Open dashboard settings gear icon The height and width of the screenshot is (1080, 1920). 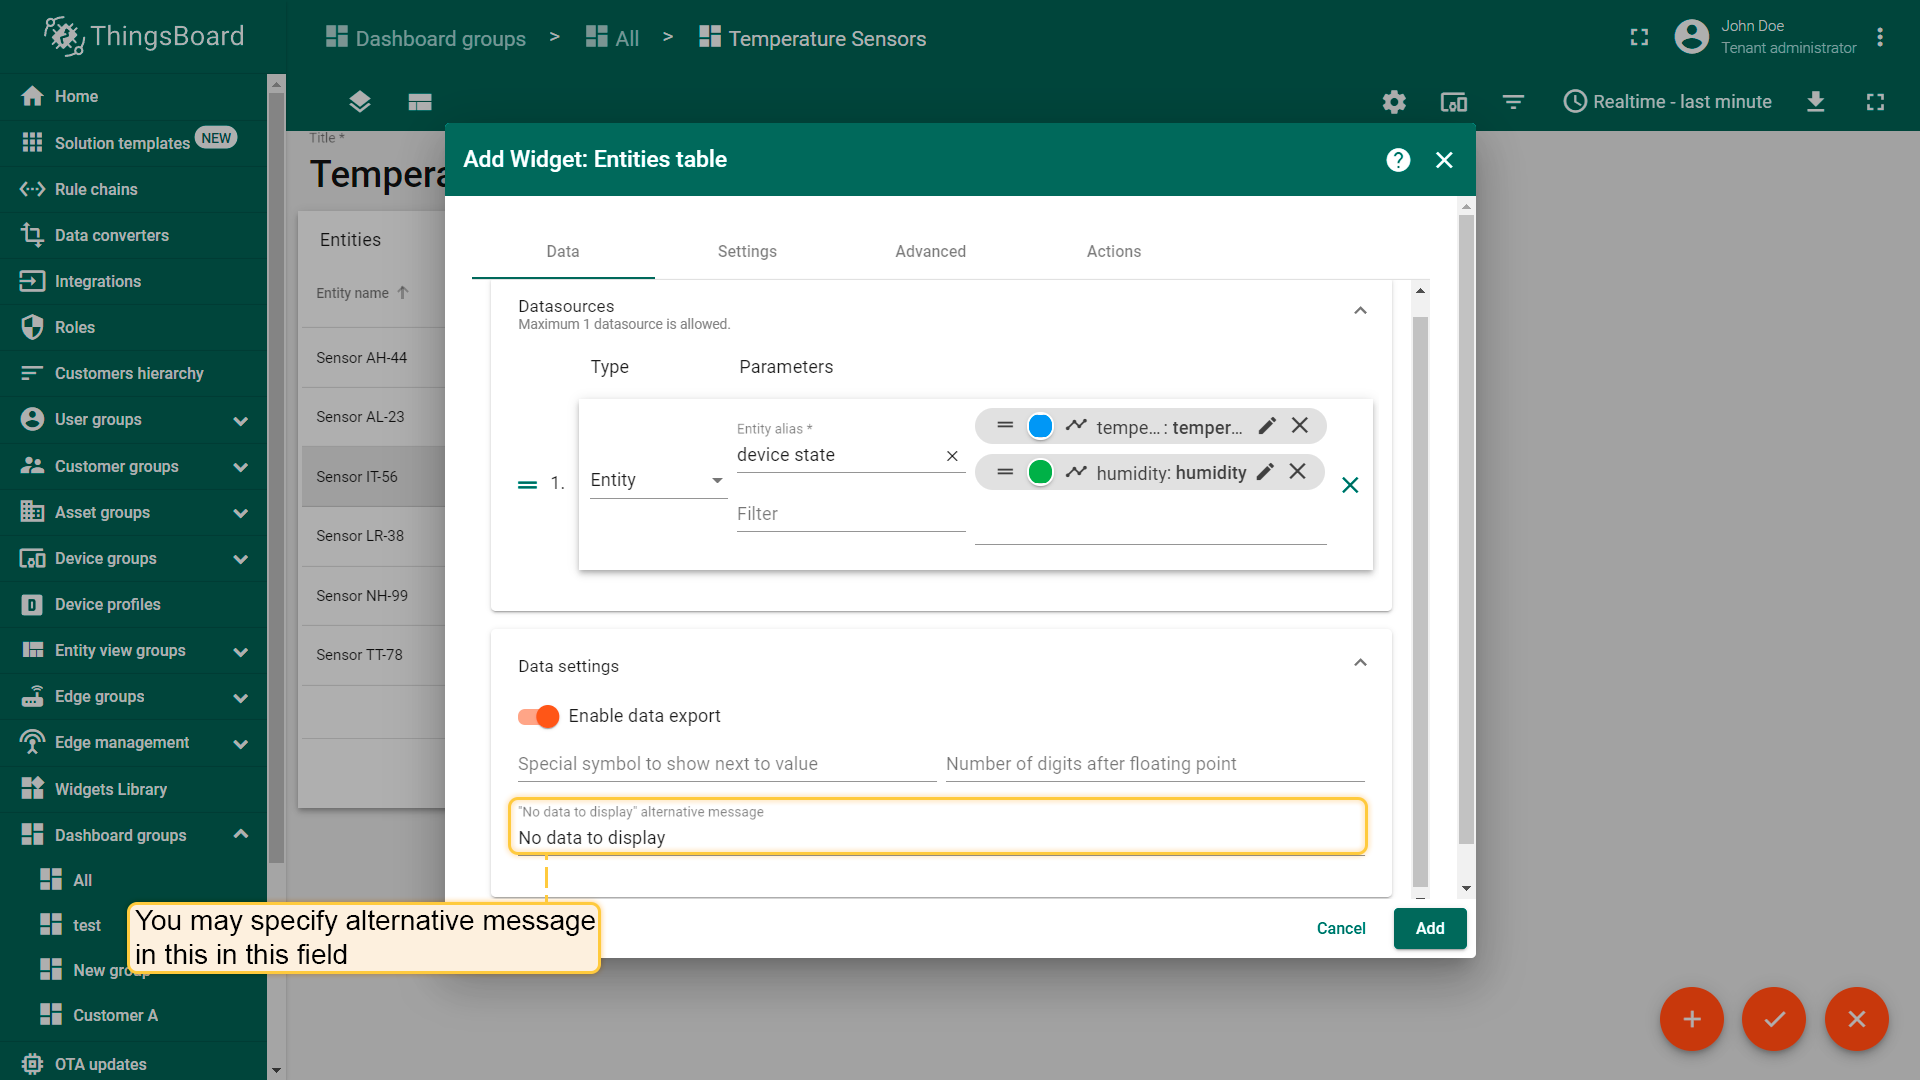click(1394, 102)
